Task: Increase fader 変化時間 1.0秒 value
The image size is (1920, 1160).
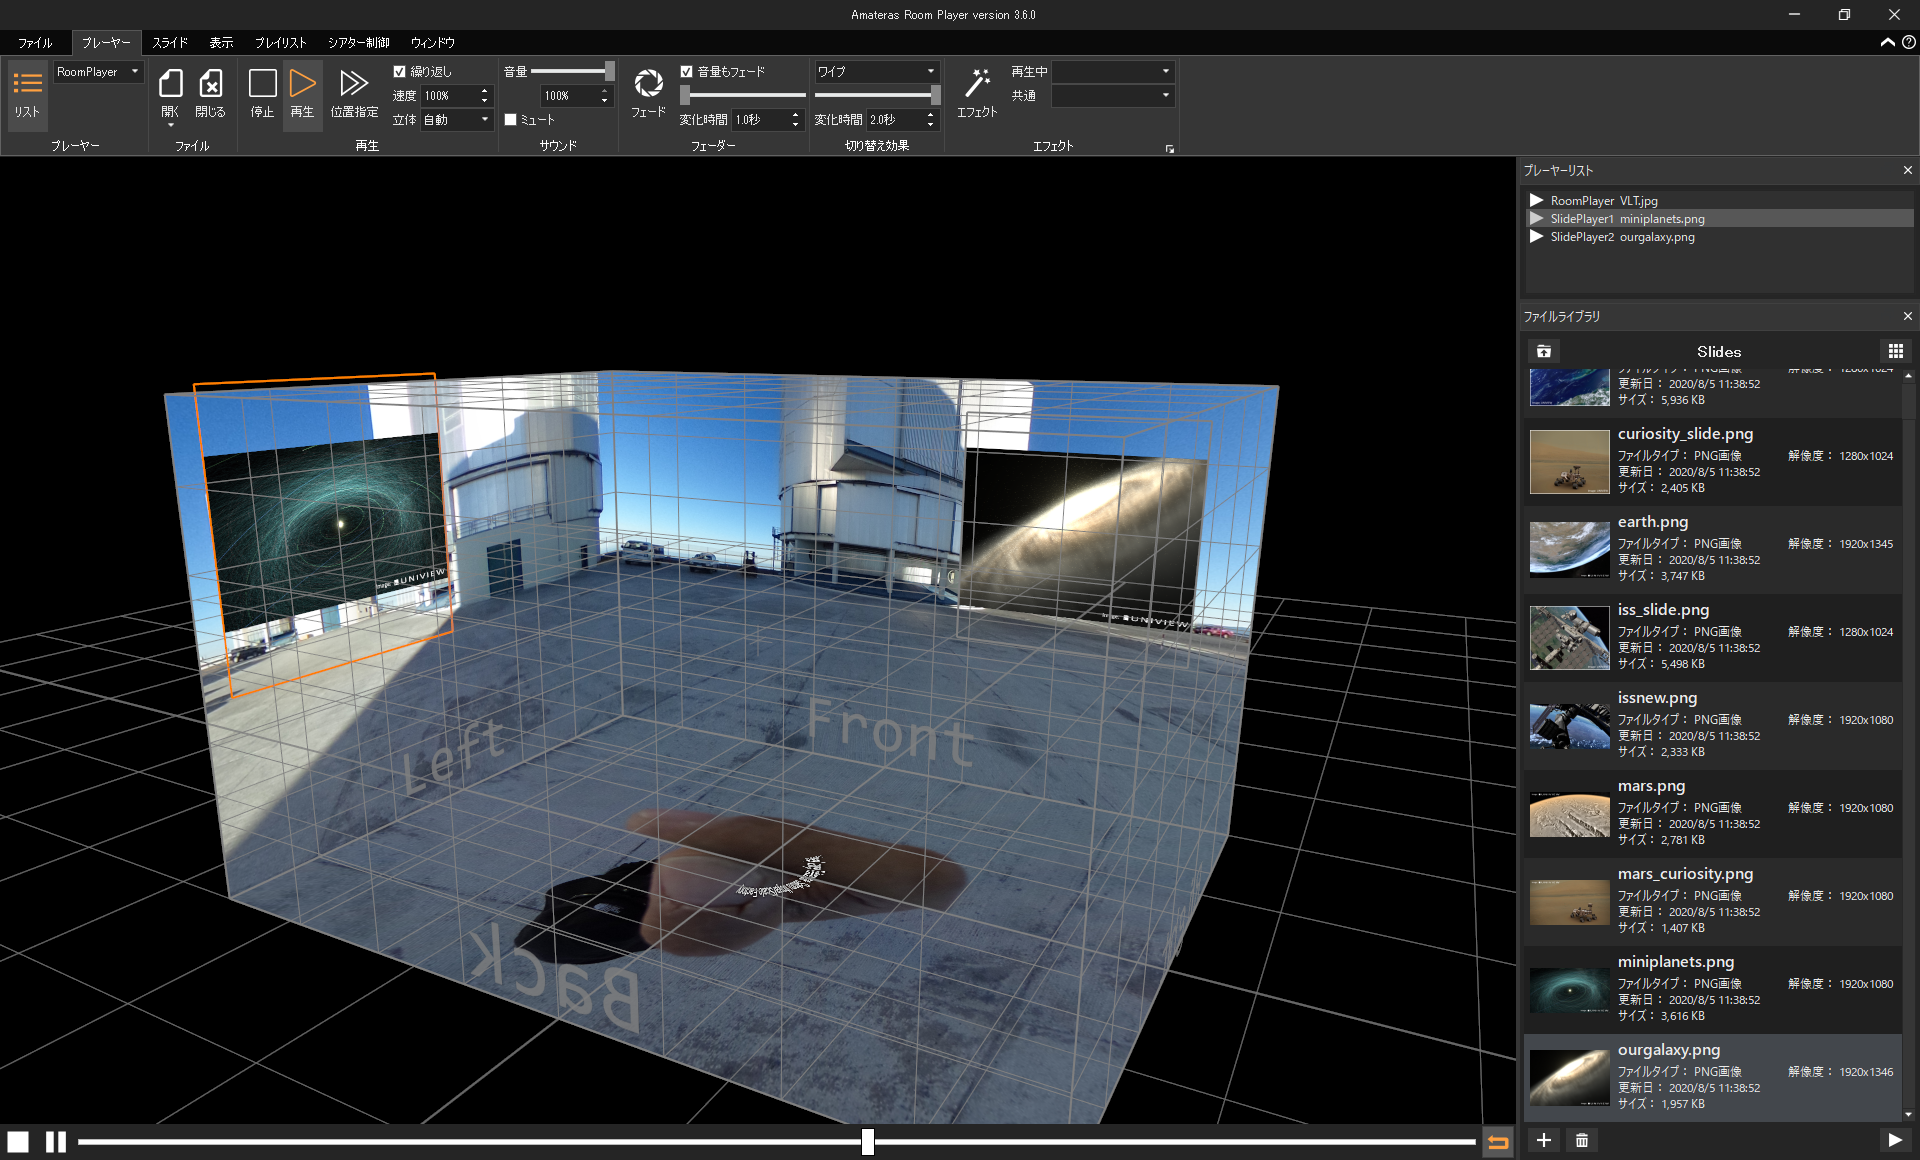Action: click(x=795, y=115)
